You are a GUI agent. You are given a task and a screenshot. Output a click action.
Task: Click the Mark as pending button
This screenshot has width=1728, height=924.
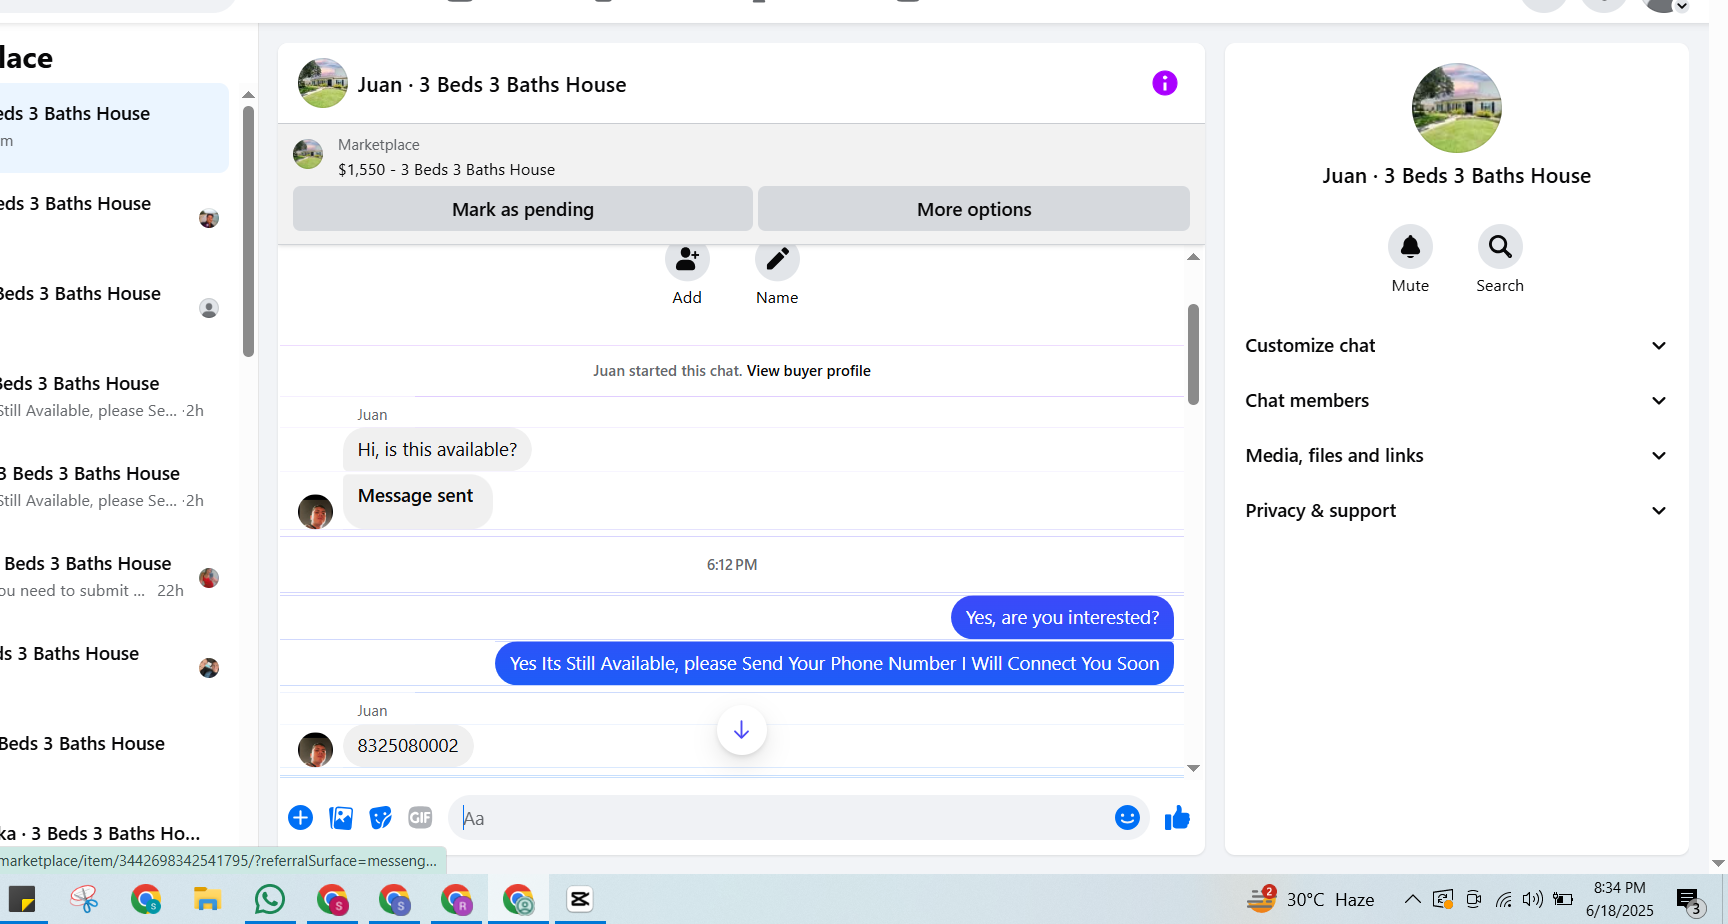(523, 209)
